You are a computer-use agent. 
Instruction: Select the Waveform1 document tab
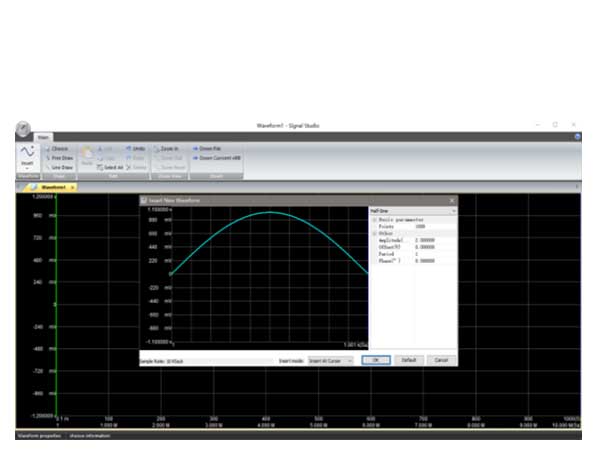click(x=53, y=187)
